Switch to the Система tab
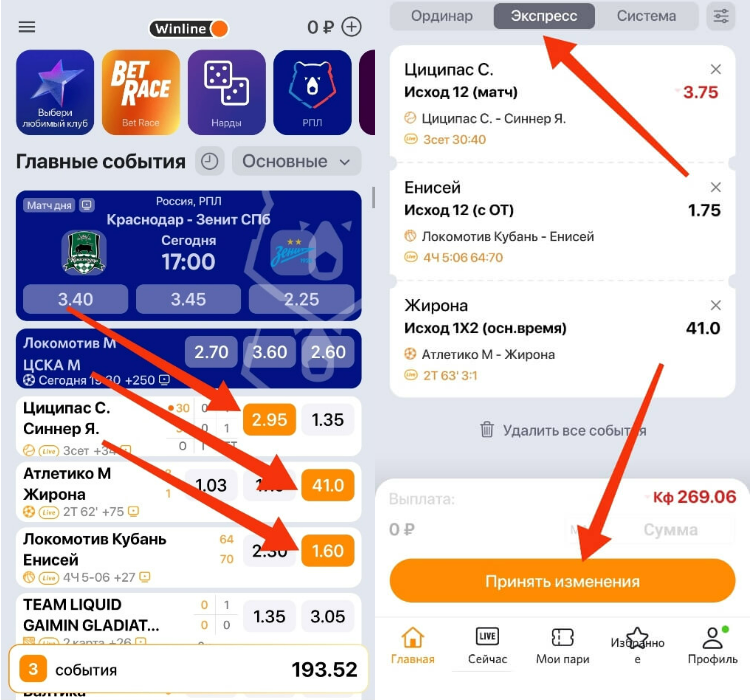This screenshot has height=700, width=750. (x=646, y=16)
